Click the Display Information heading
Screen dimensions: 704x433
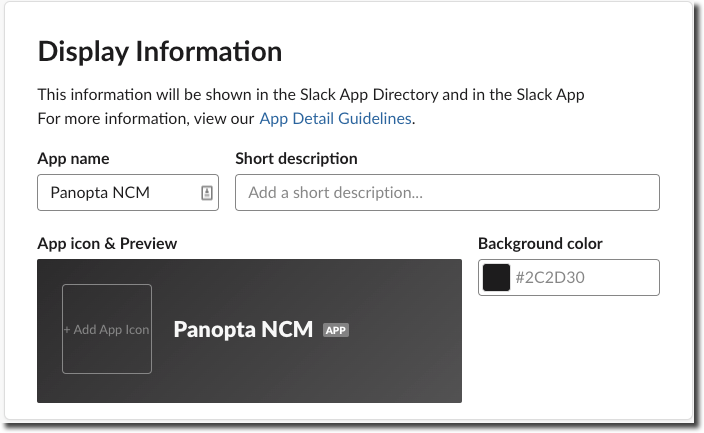click(x=160, y=51)
